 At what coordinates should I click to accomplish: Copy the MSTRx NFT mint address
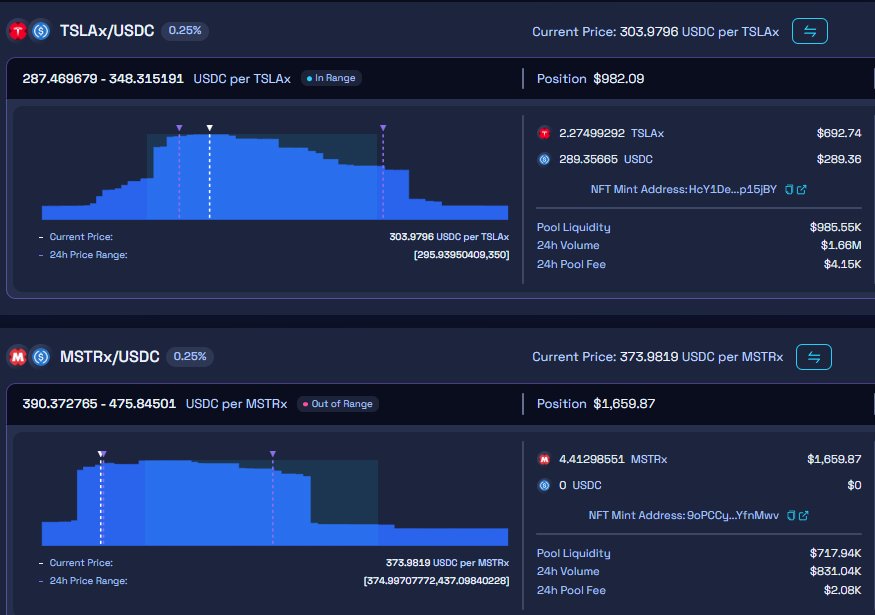tap(790, 515)
